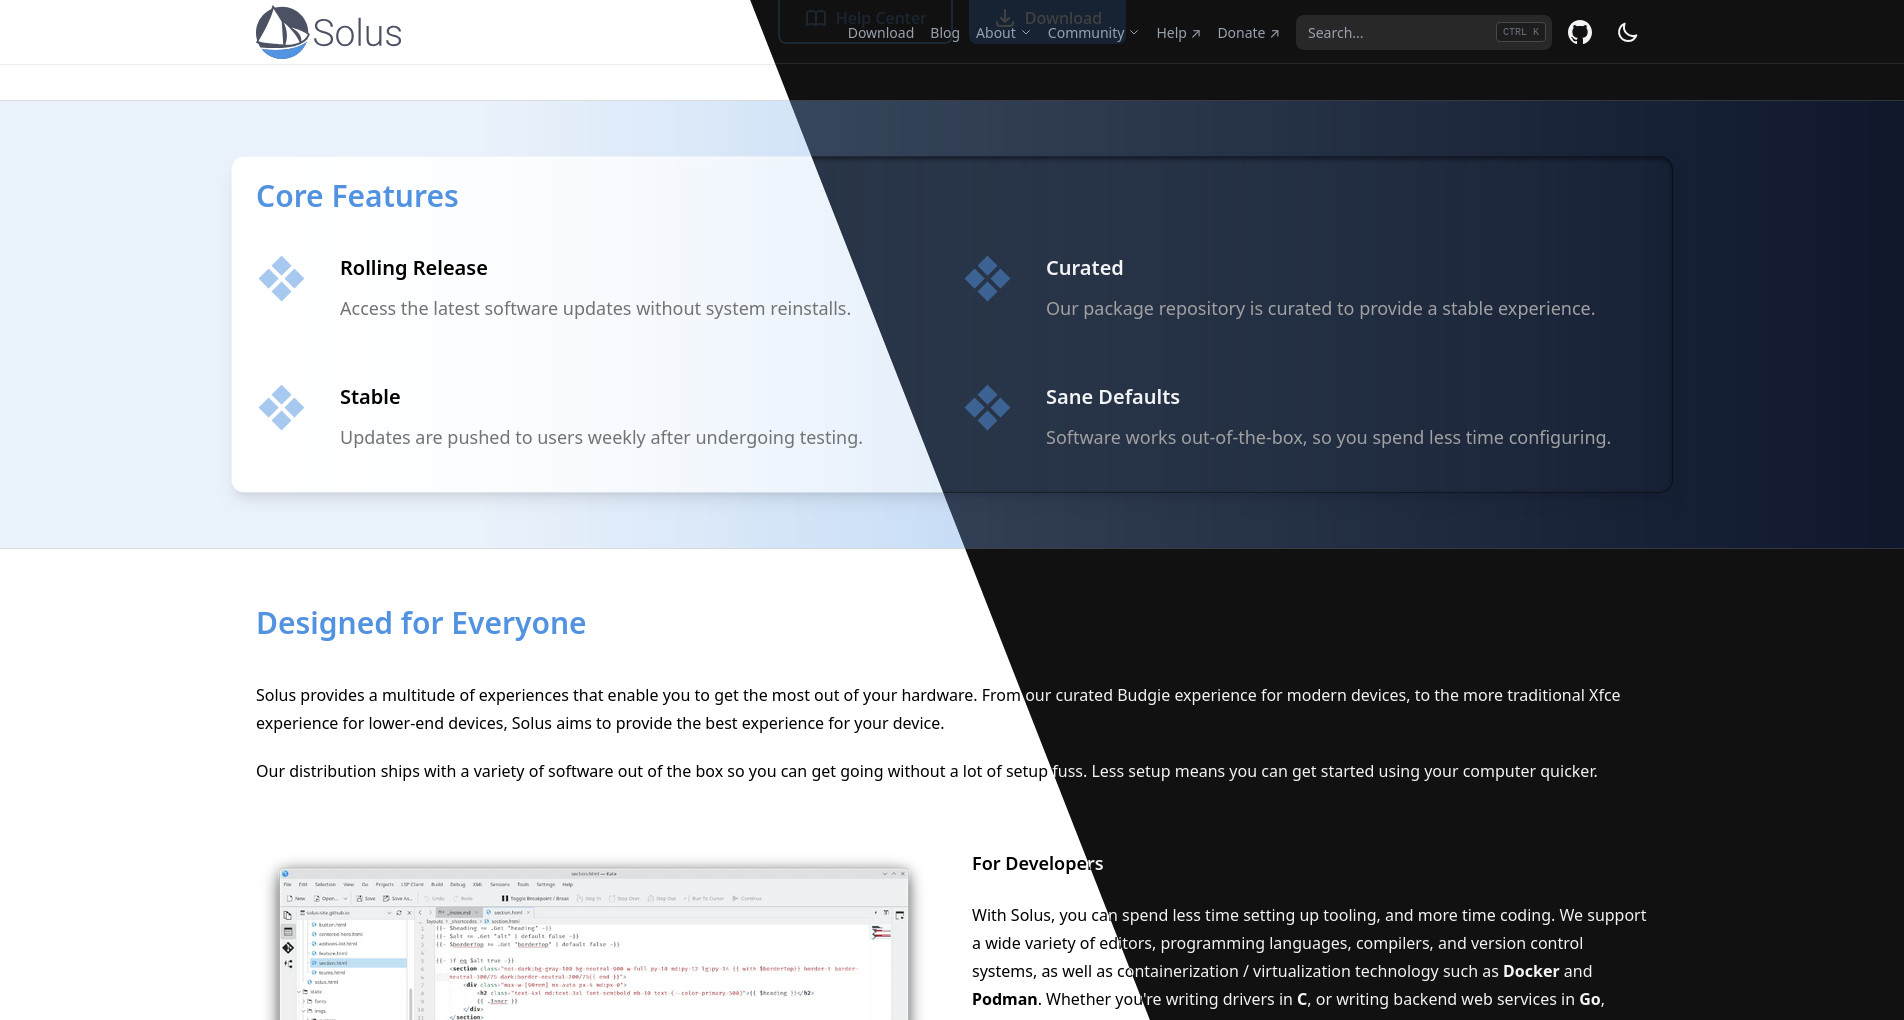Click the Sane Defaults diamond icon
The height and width of the screenshot is (1020, 1904).
[987, 408]
